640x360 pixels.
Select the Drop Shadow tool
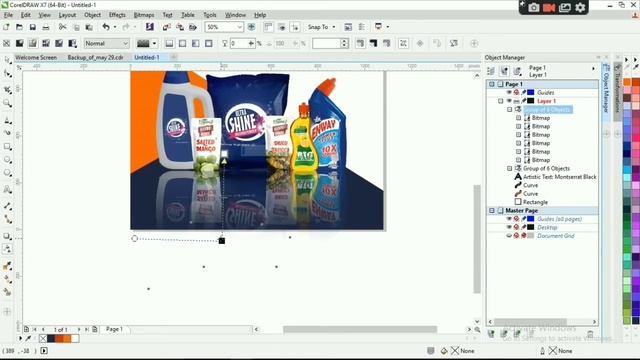pyautogui.click(x=7, y=236)
